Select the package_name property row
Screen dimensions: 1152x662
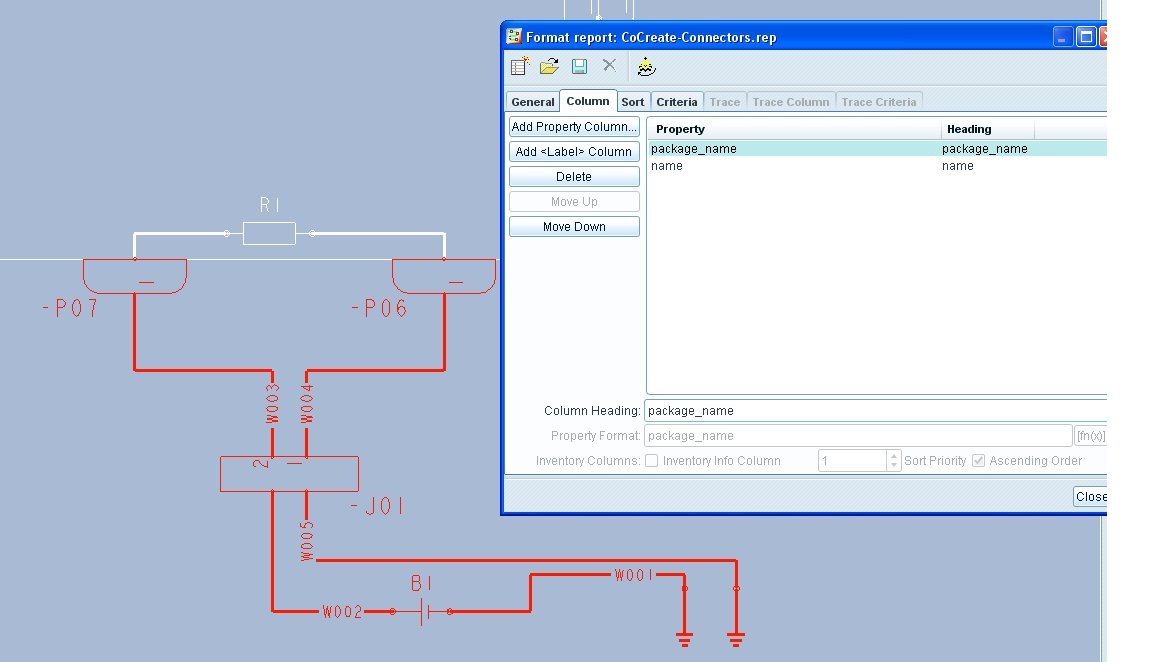coord(877,148)
